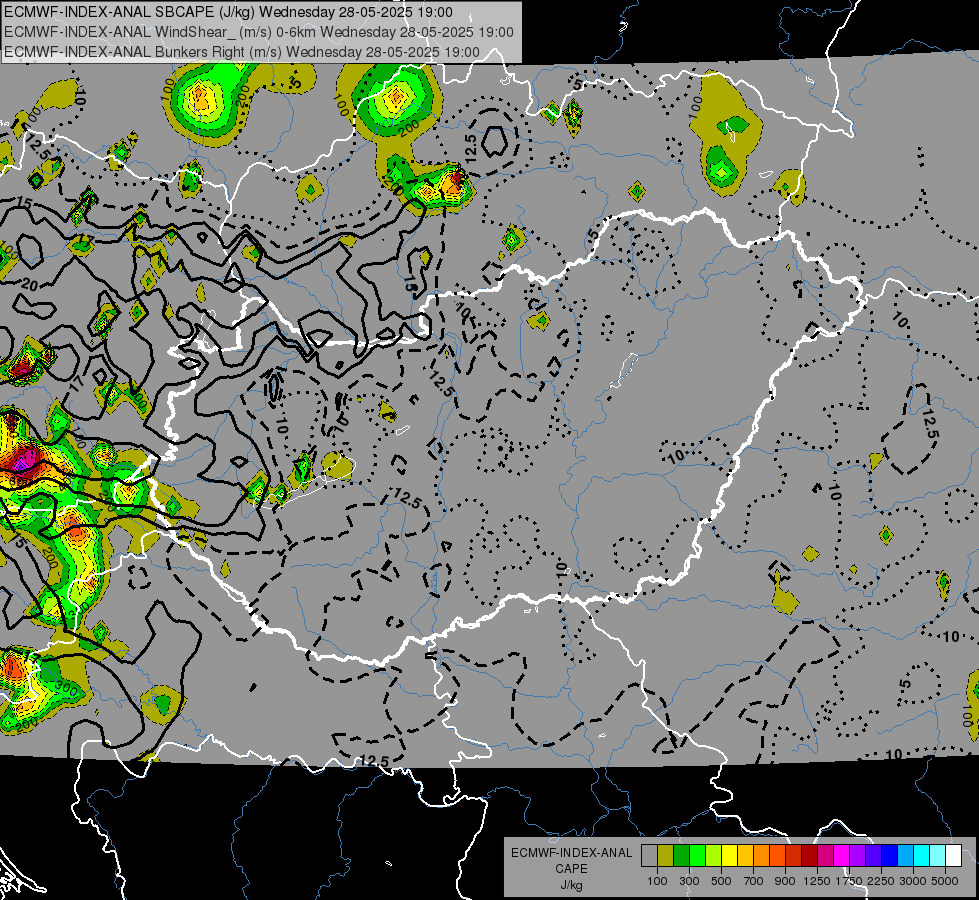Click the legend value 5000

pyautogui.click(x=945, y=881)
